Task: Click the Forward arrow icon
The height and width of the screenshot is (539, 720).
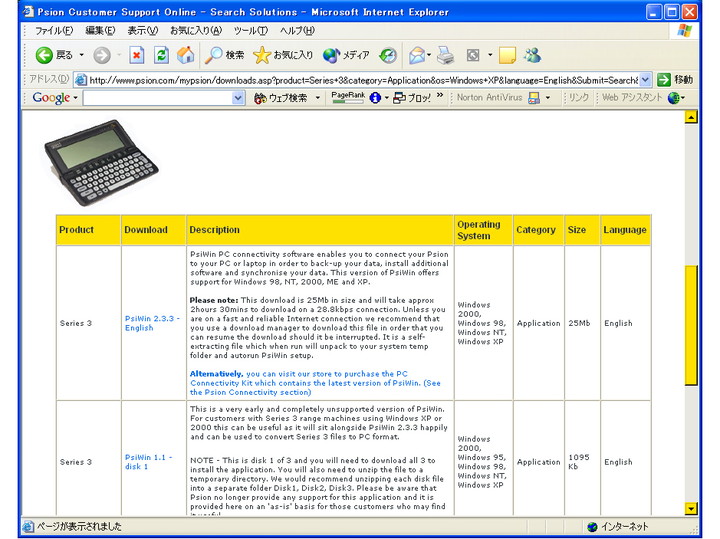Action: 102,56
